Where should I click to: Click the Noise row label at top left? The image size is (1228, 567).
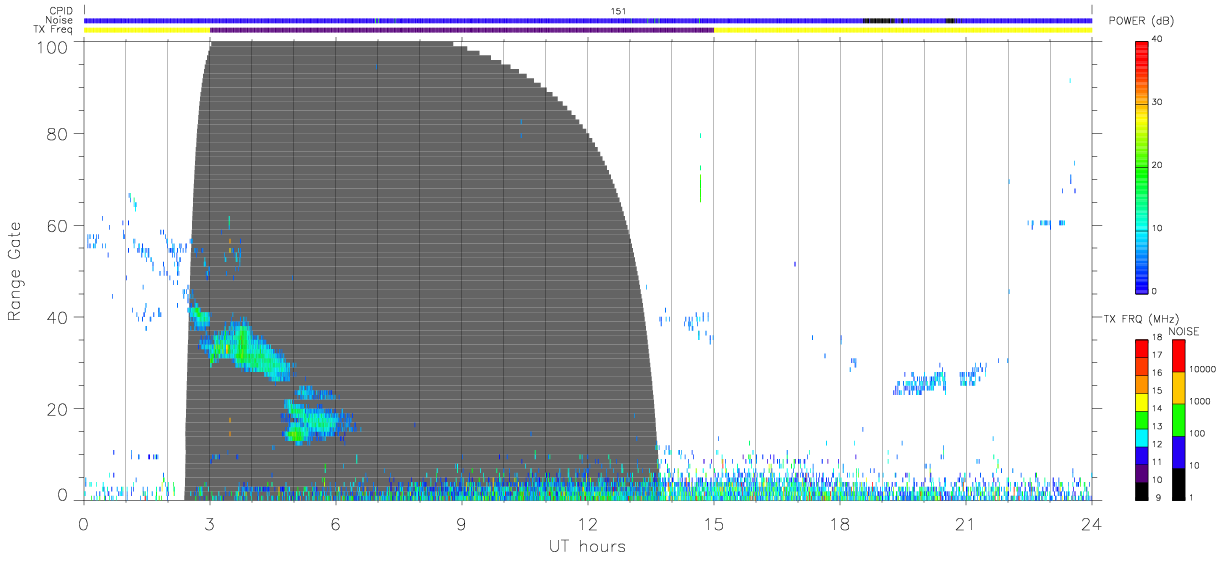[61, 20]
